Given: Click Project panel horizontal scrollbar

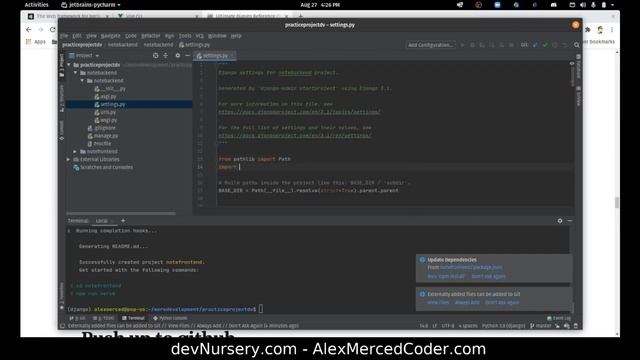Looking at the screenshot, I should pos(121,213).
